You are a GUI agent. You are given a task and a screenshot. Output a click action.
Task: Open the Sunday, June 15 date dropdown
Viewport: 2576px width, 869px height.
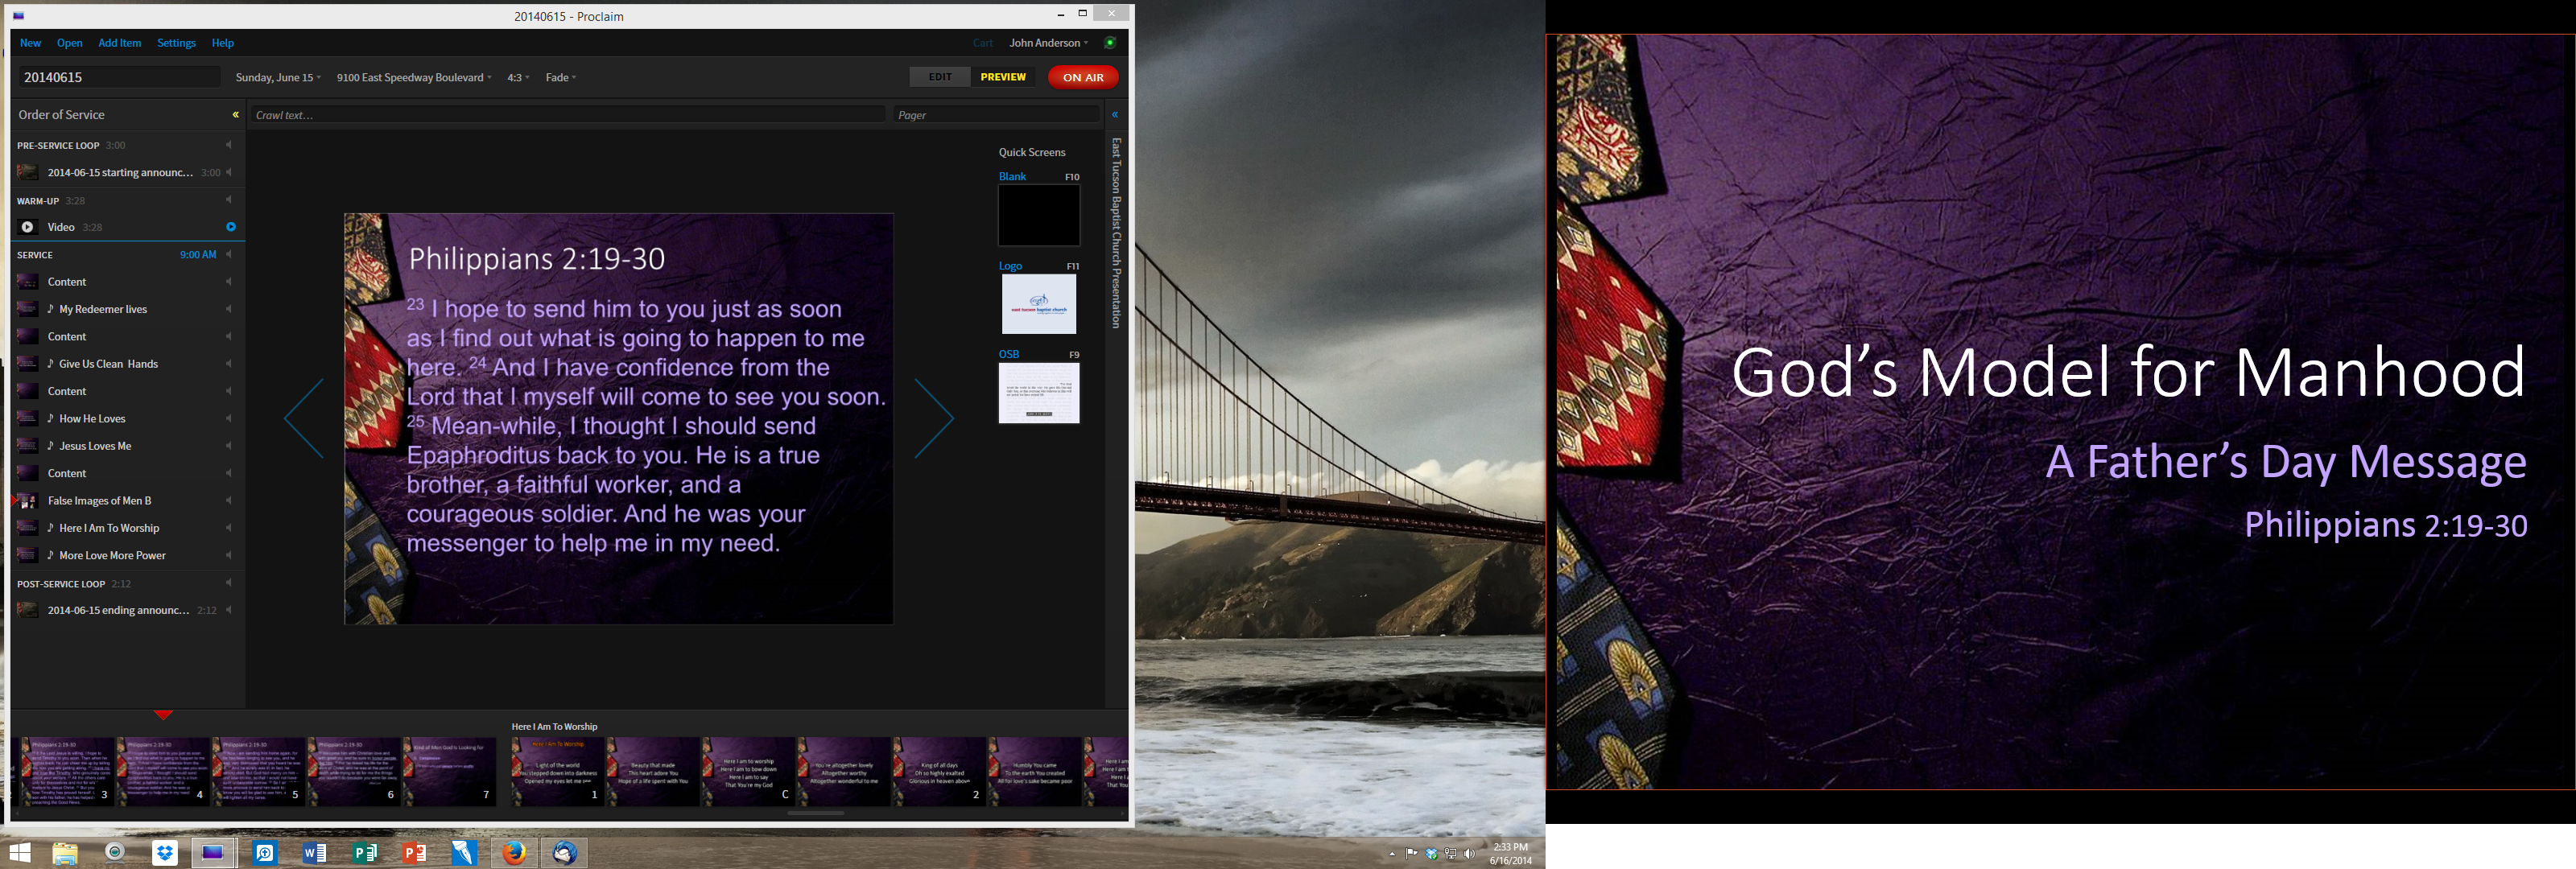coord(278,78)
